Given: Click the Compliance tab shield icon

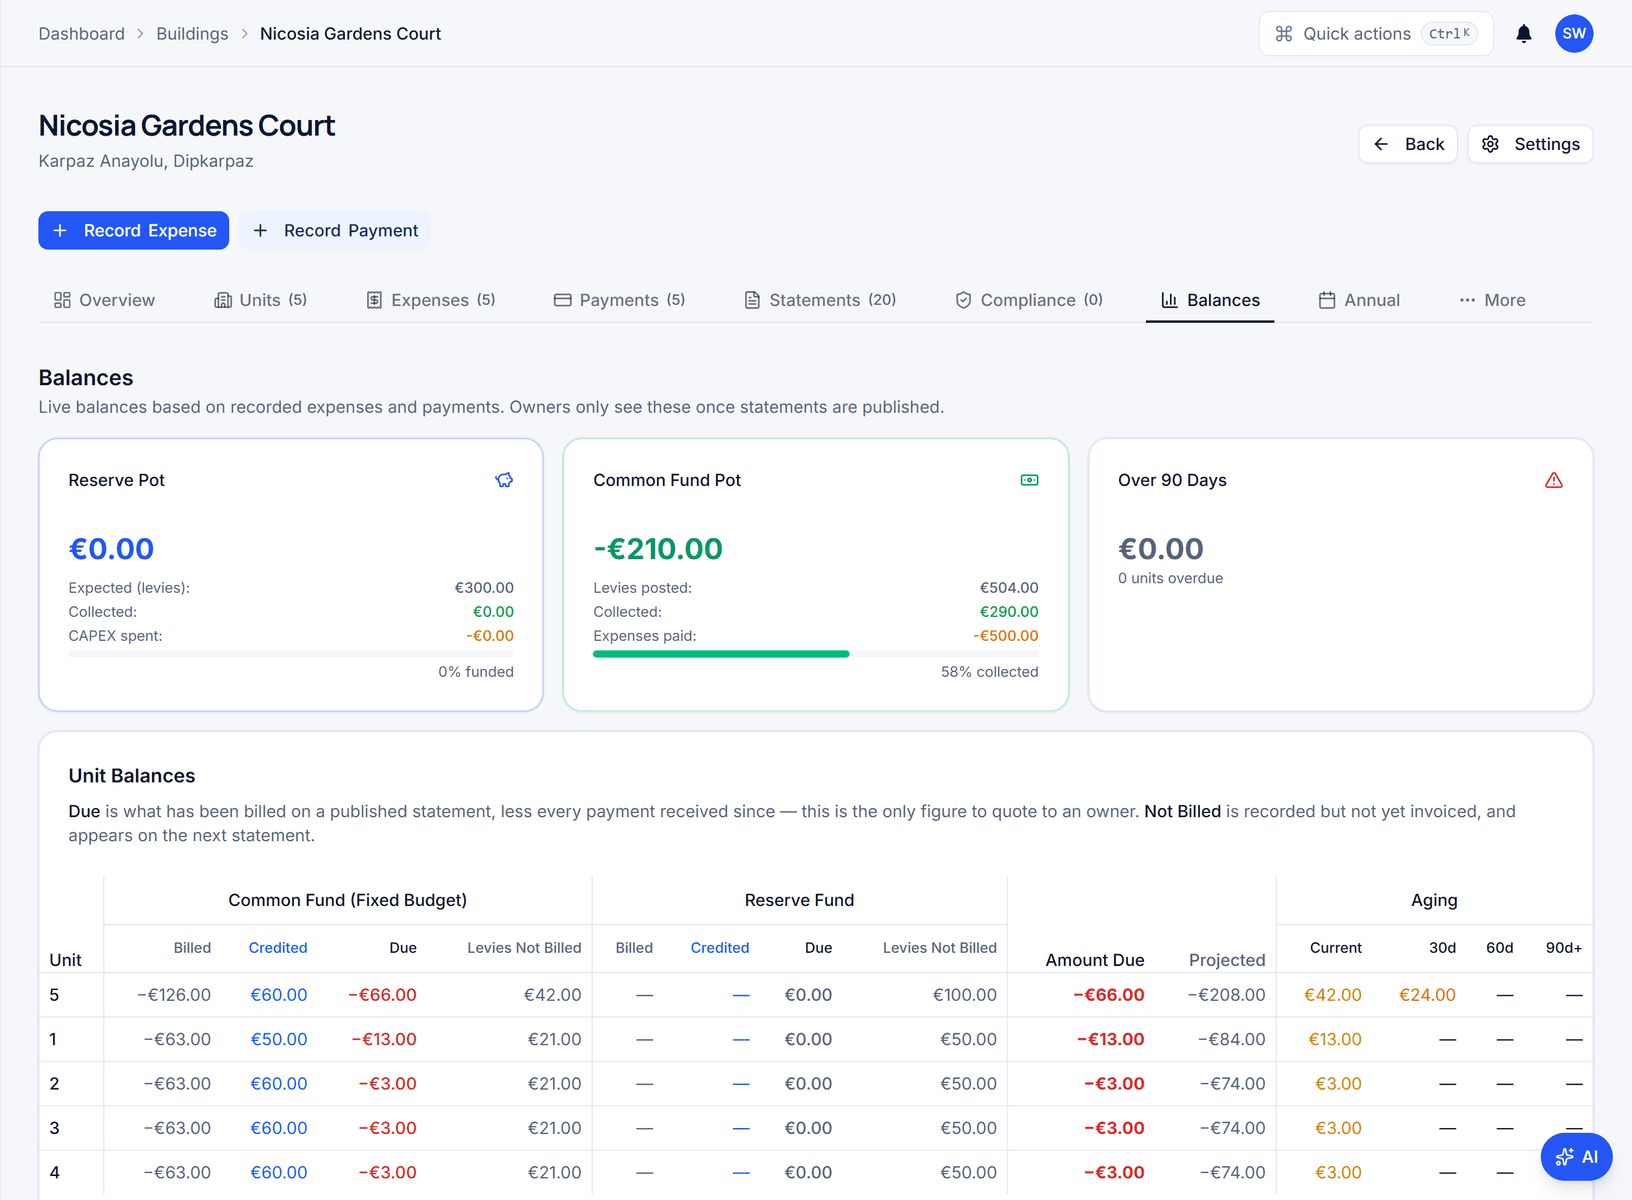Looking at the screenshot, I should [963, 300].
